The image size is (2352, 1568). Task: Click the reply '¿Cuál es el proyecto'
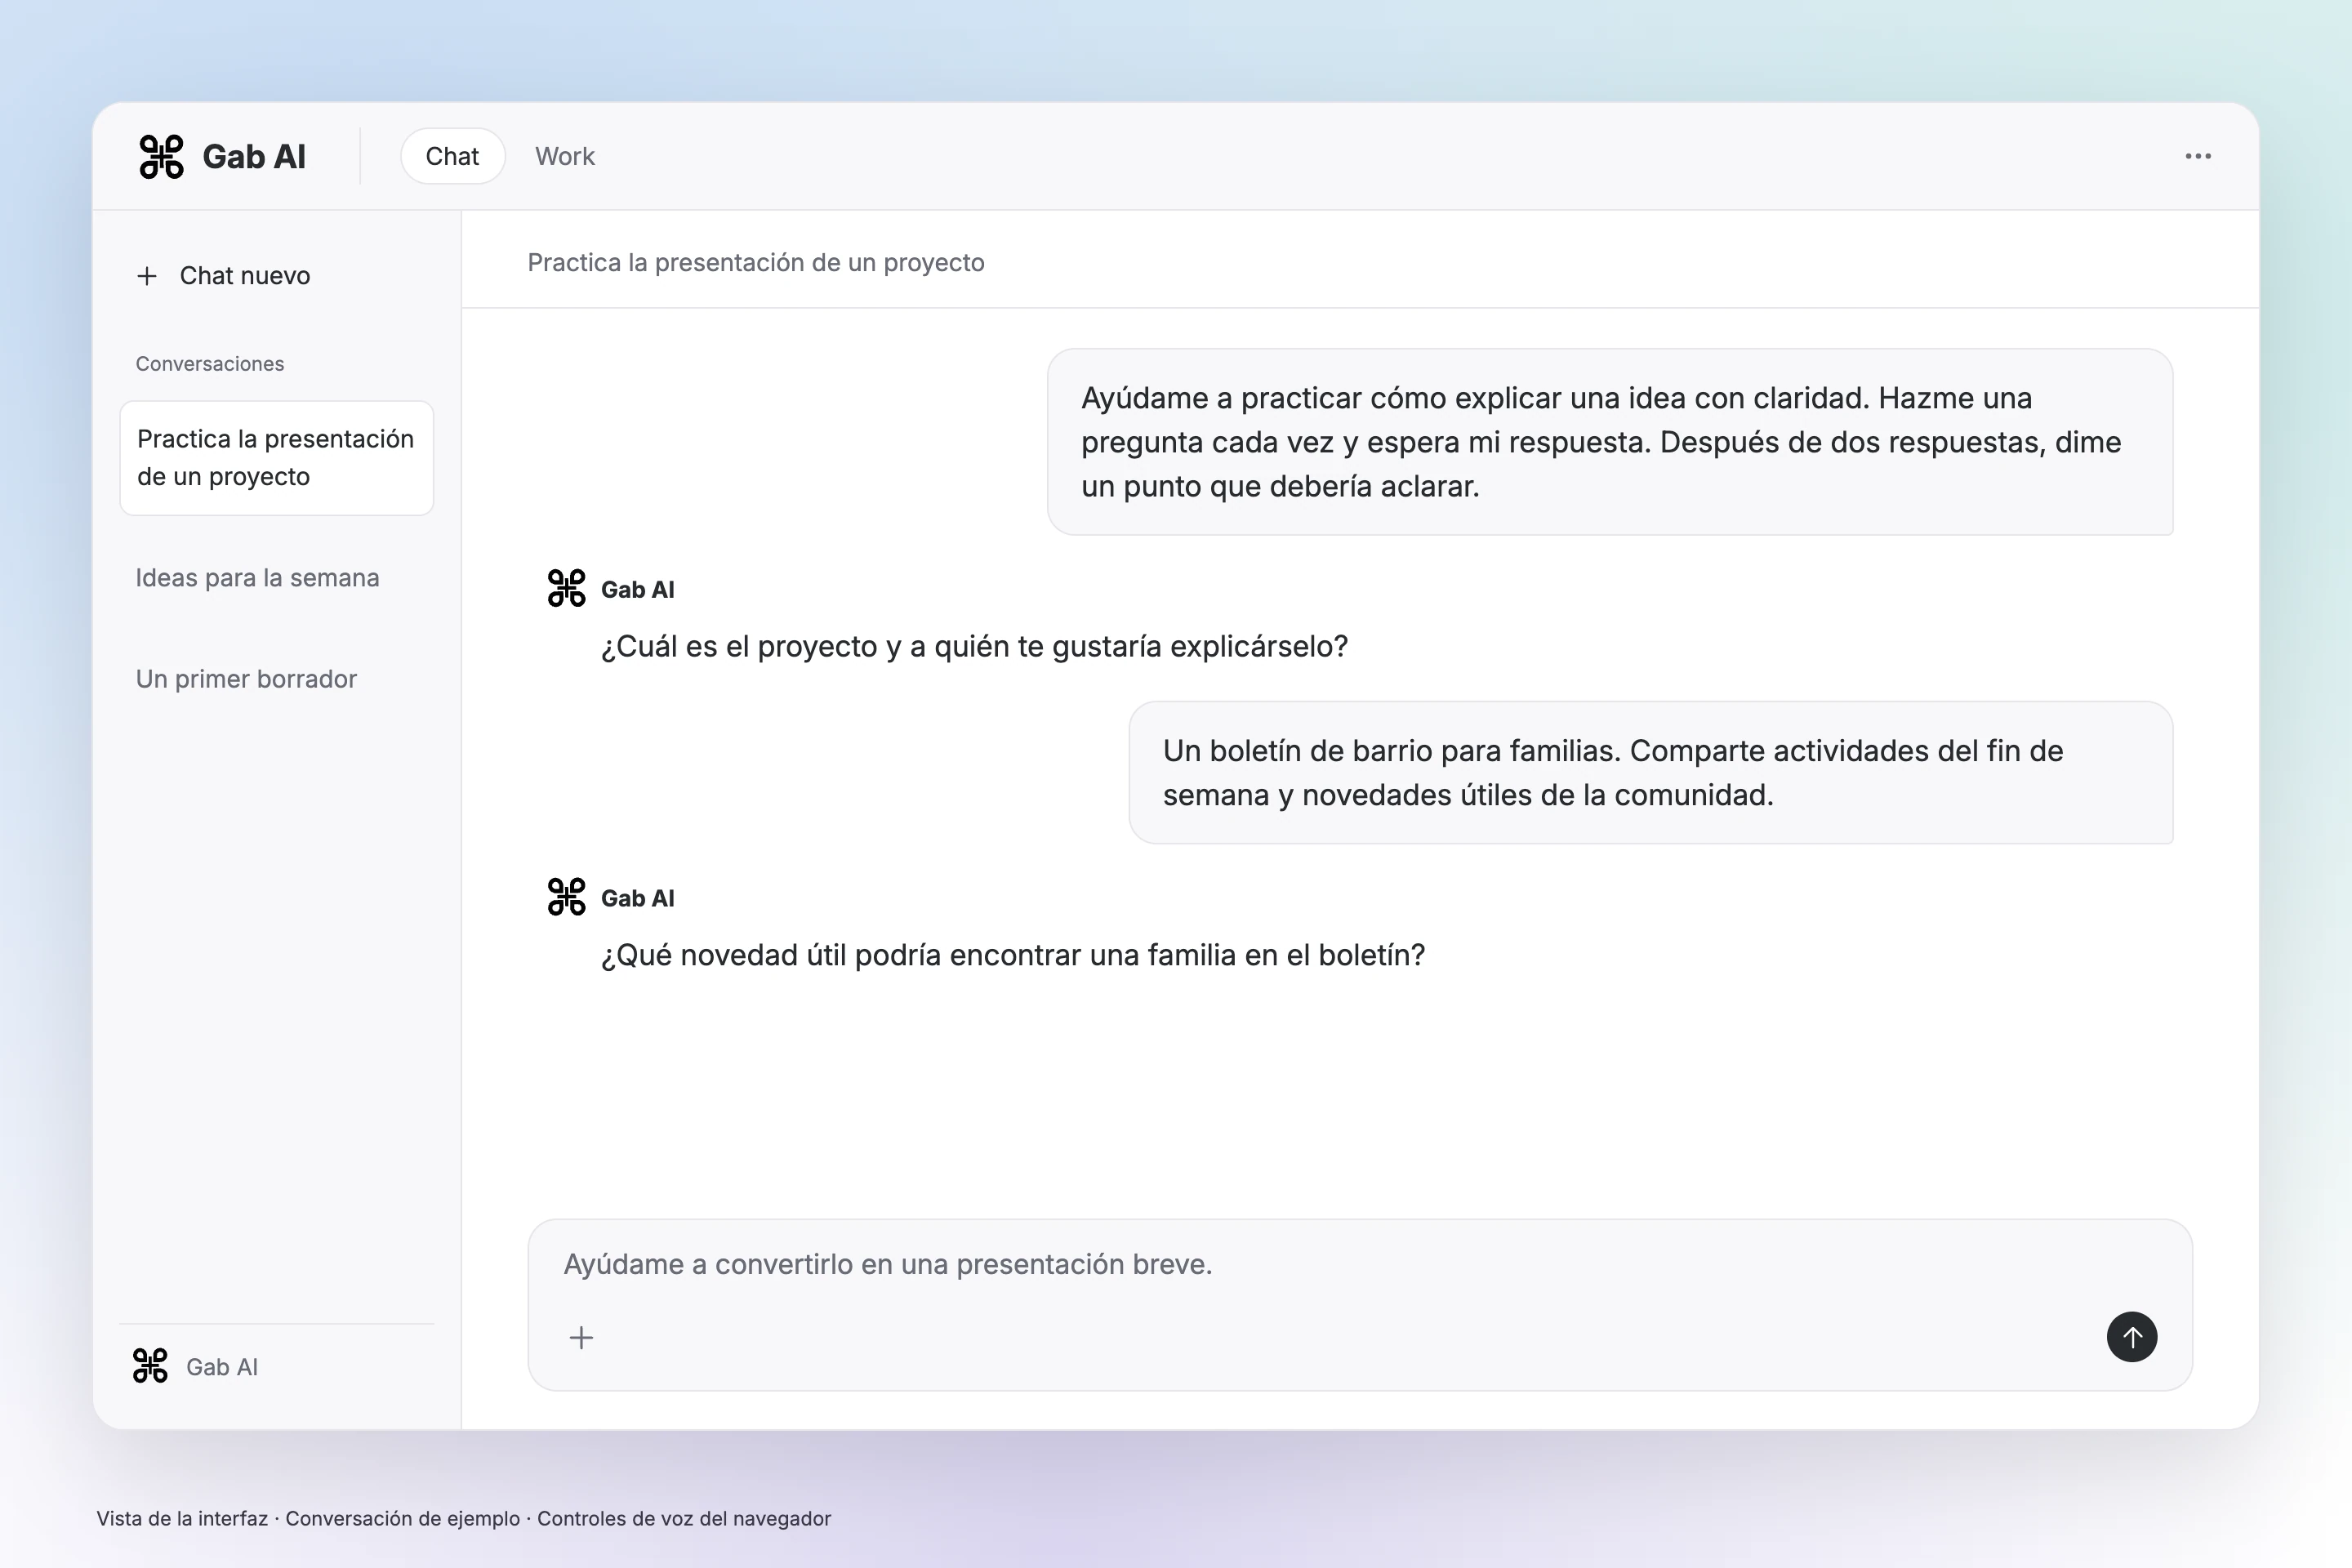[x=974, y=647]
